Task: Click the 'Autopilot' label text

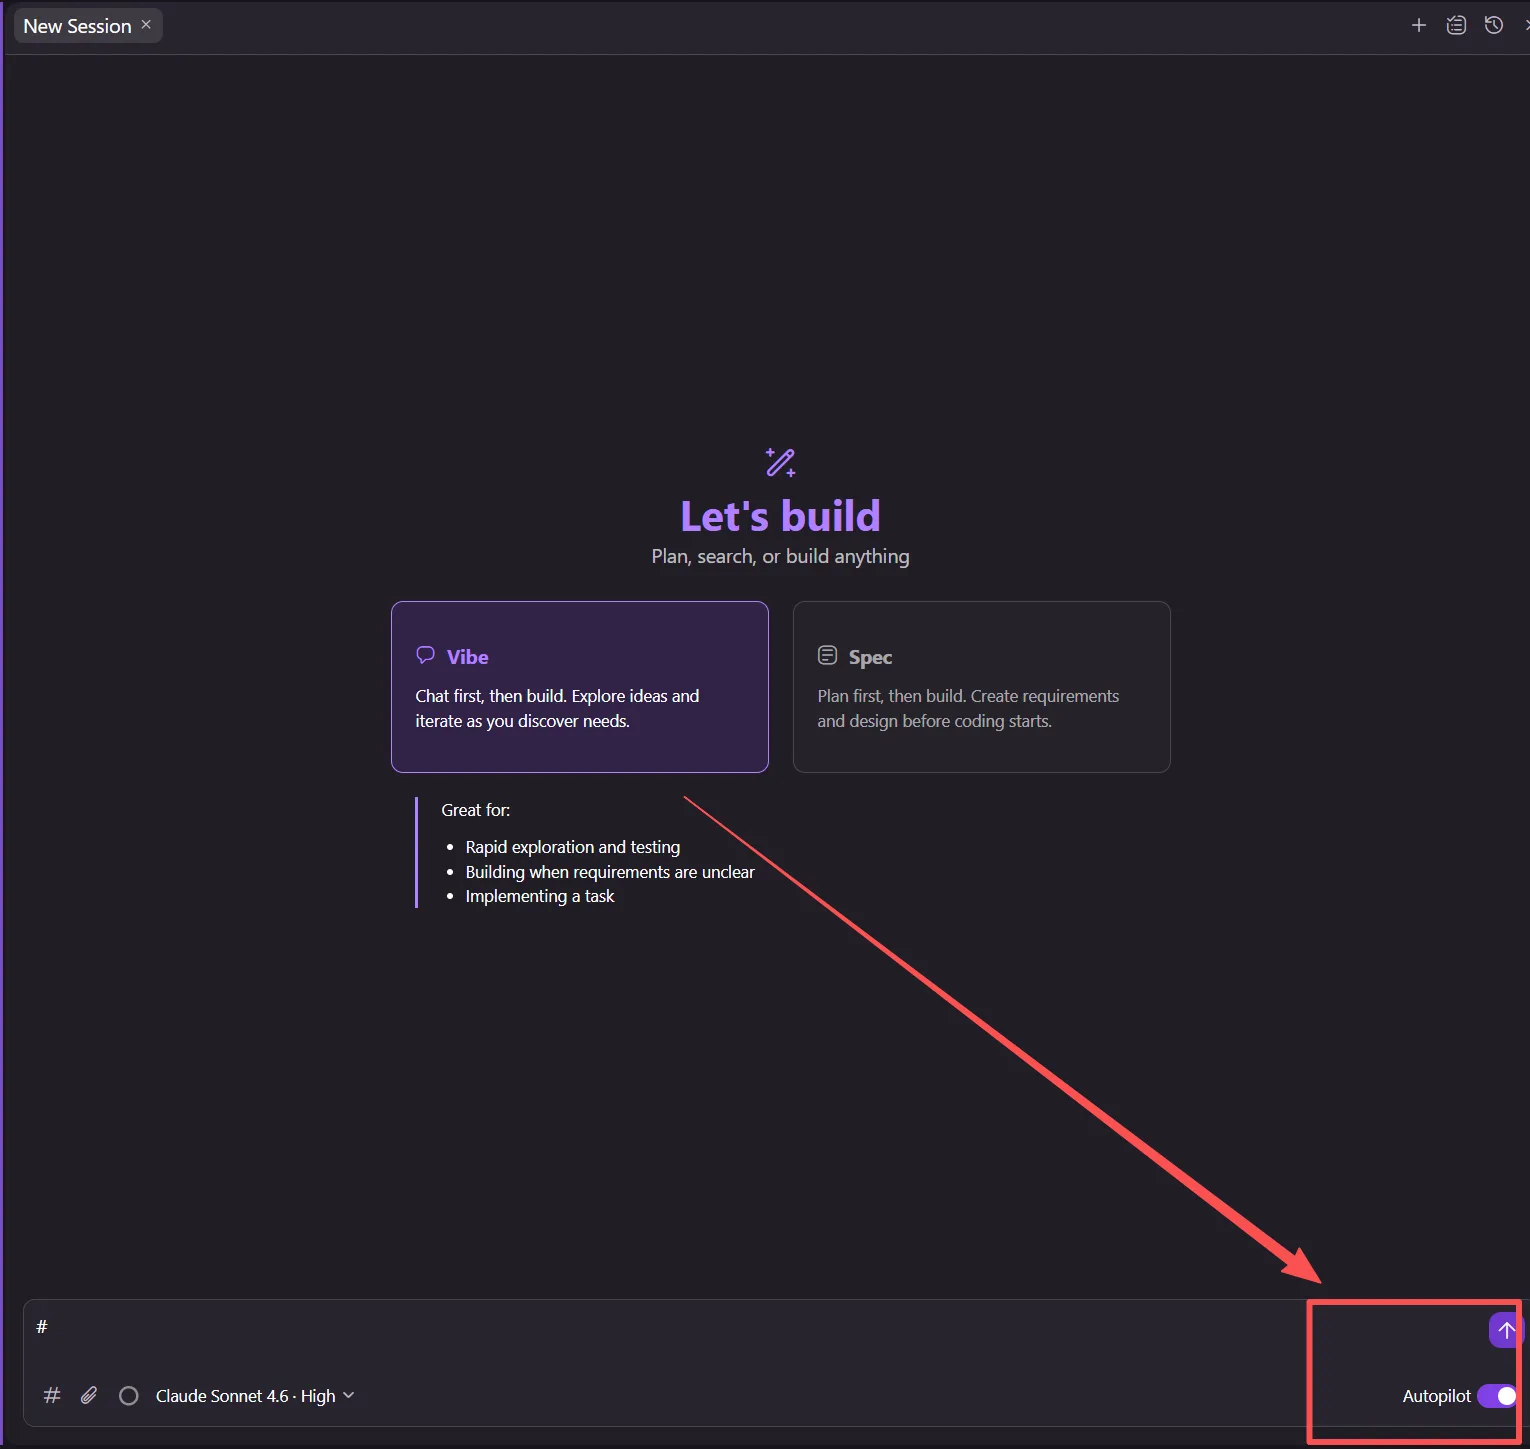Action: (1436, 1396)
